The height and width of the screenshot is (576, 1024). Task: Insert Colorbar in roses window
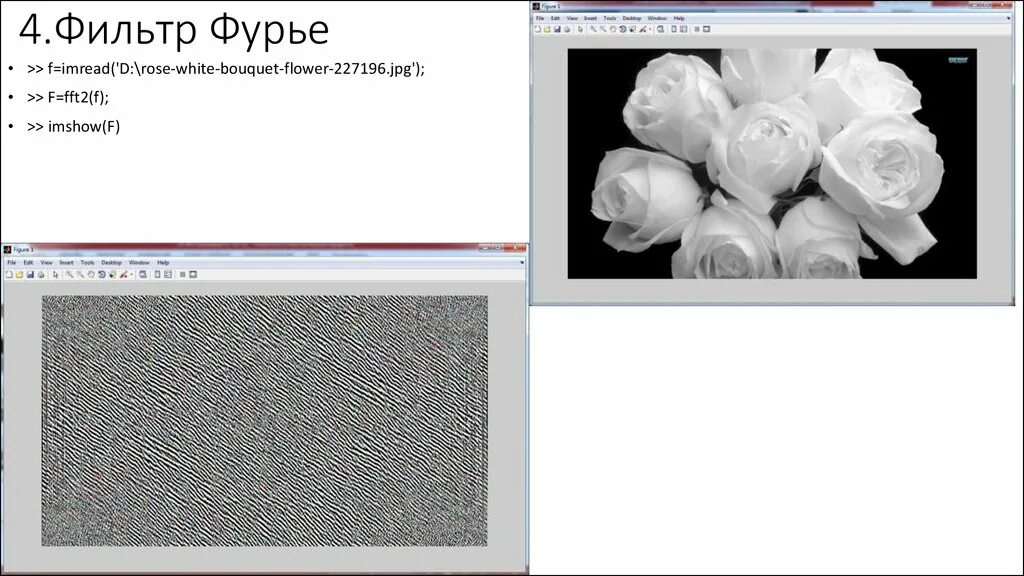674,29
